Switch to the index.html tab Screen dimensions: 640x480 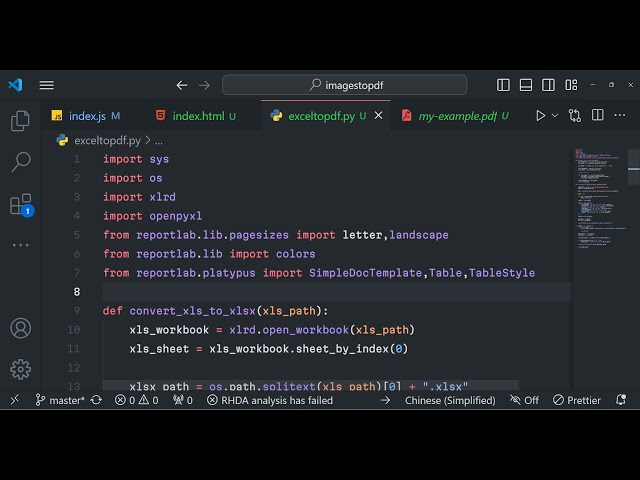[198, 116]
